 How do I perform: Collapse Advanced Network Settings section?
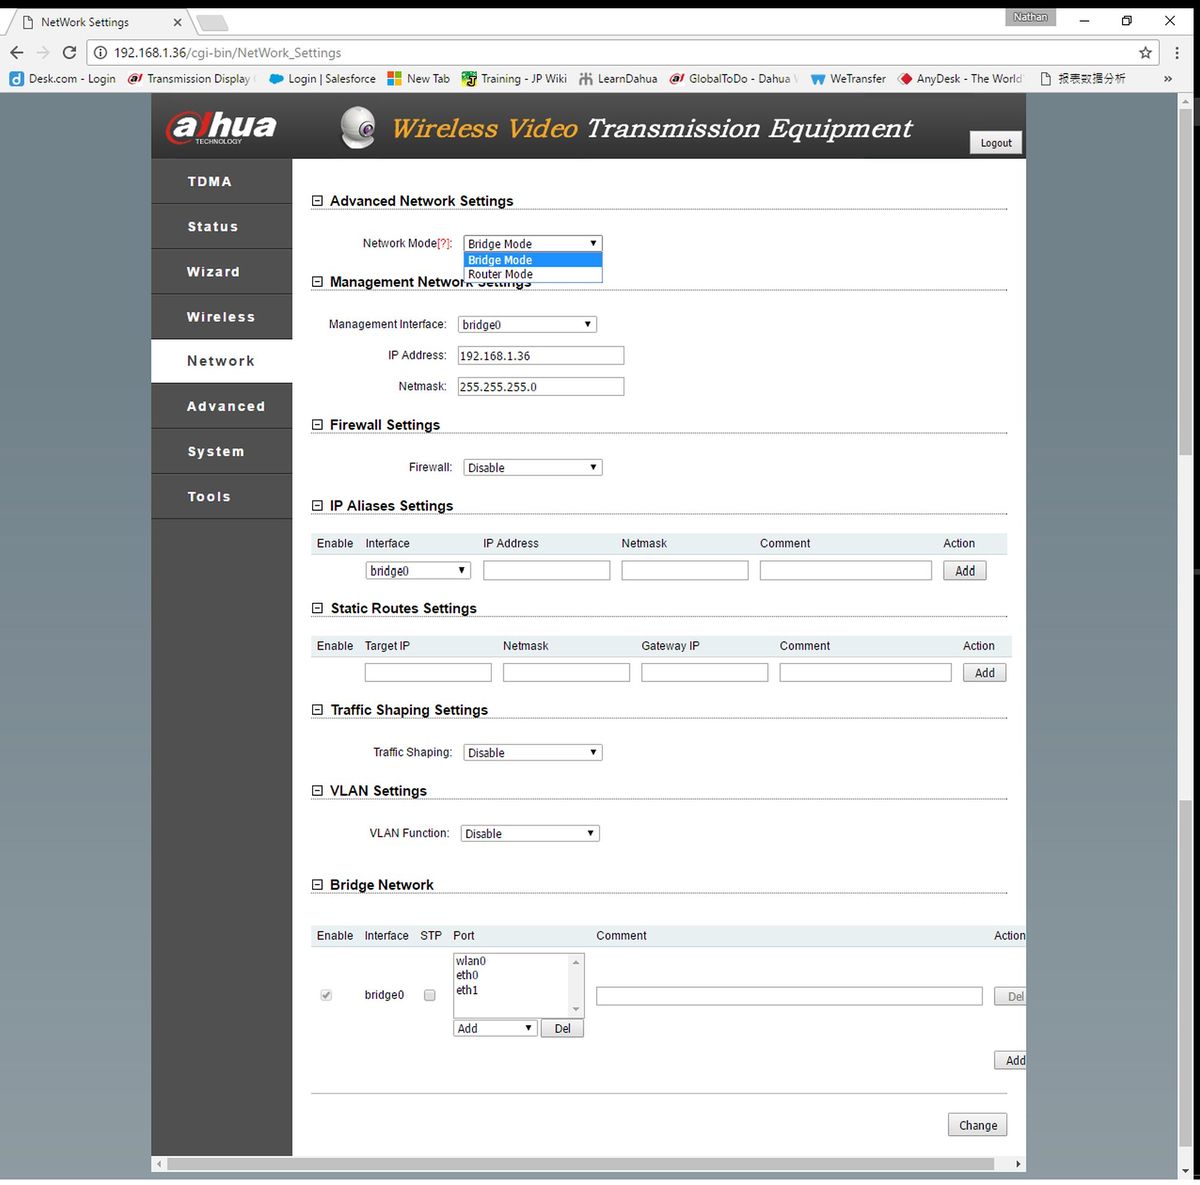[318, 201]
